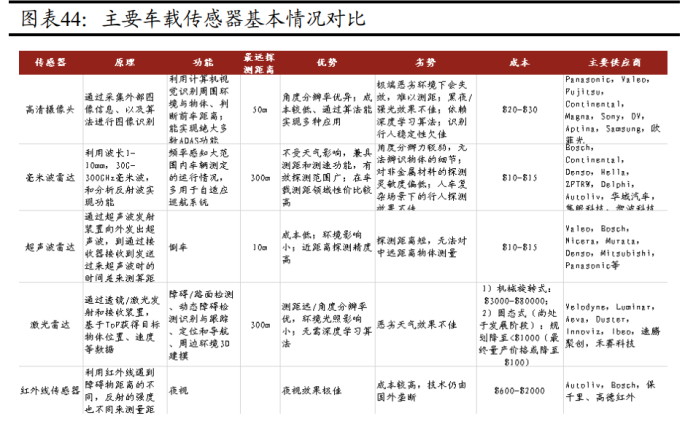Click the 激光雷达 function cell 障碍/路面检测
687x425 pixels.
pyautogui.click(x=201, y=325)
